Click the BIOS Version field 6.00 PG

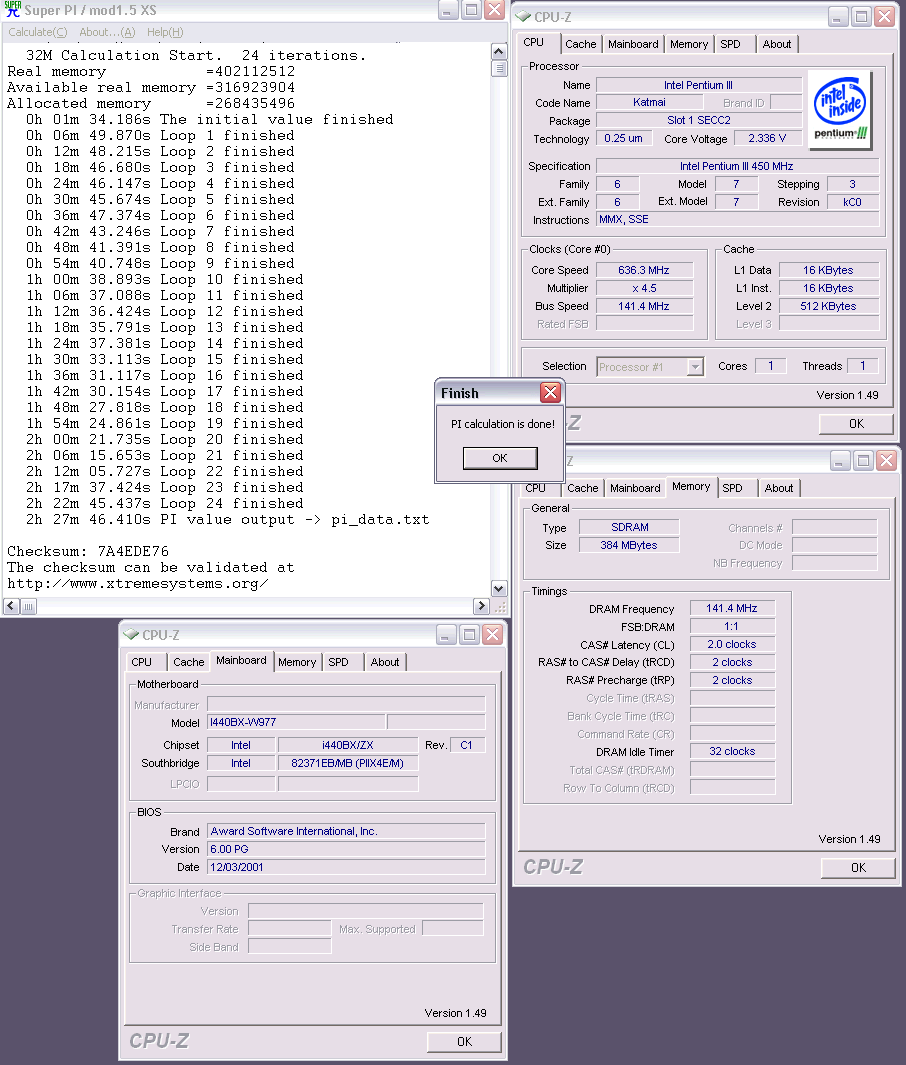click(346, 849)
